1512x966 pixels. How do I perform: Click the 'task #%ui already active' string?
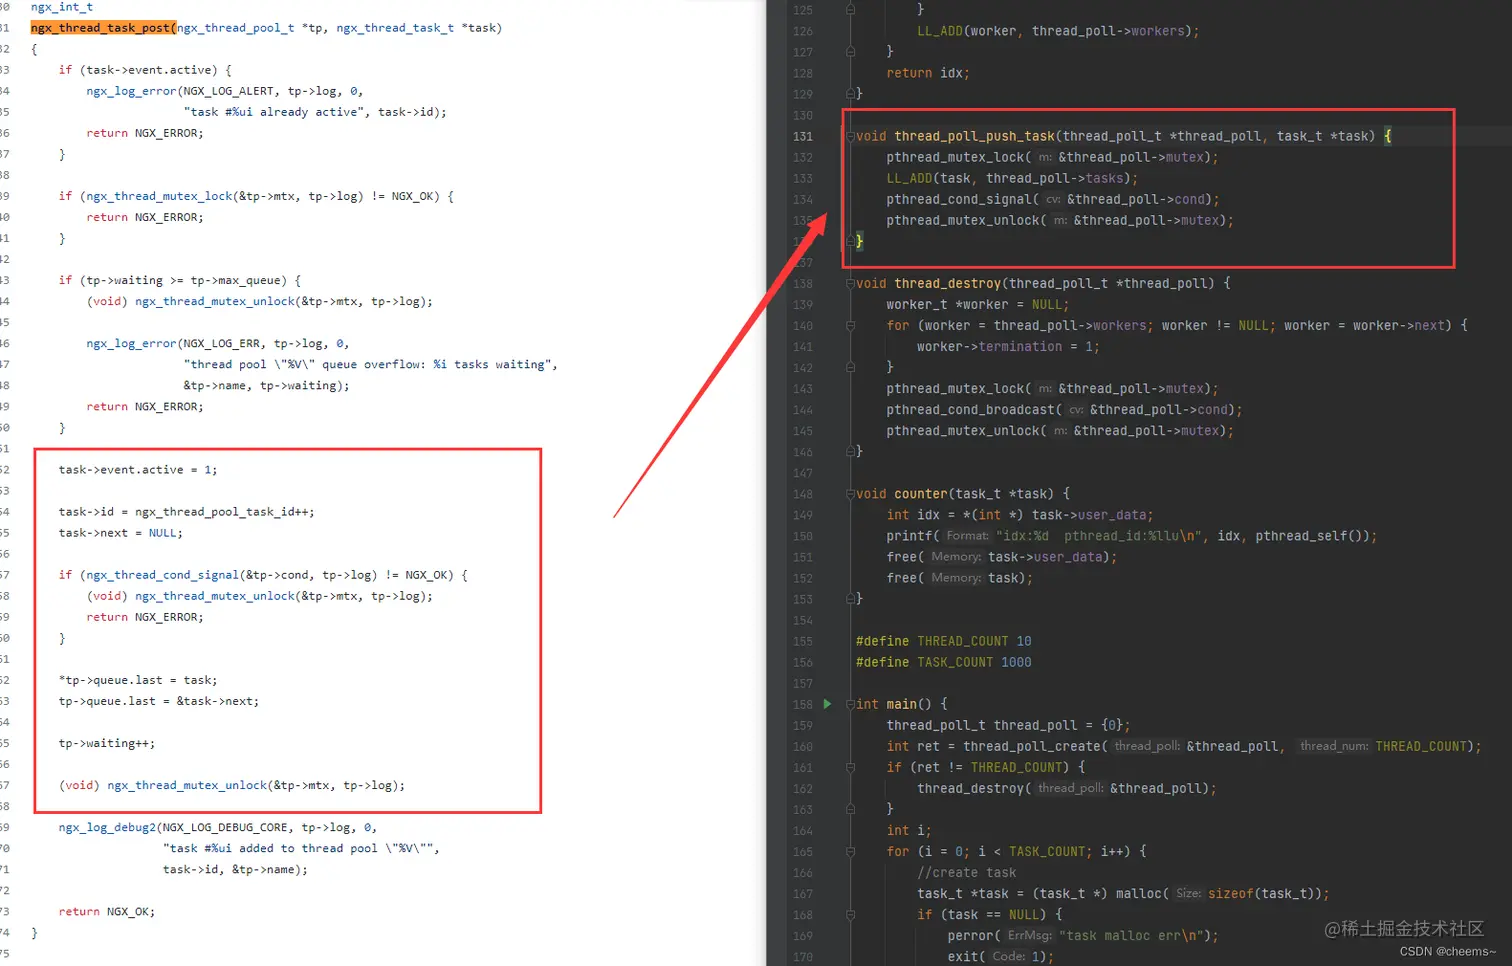[x=274, y=112]
